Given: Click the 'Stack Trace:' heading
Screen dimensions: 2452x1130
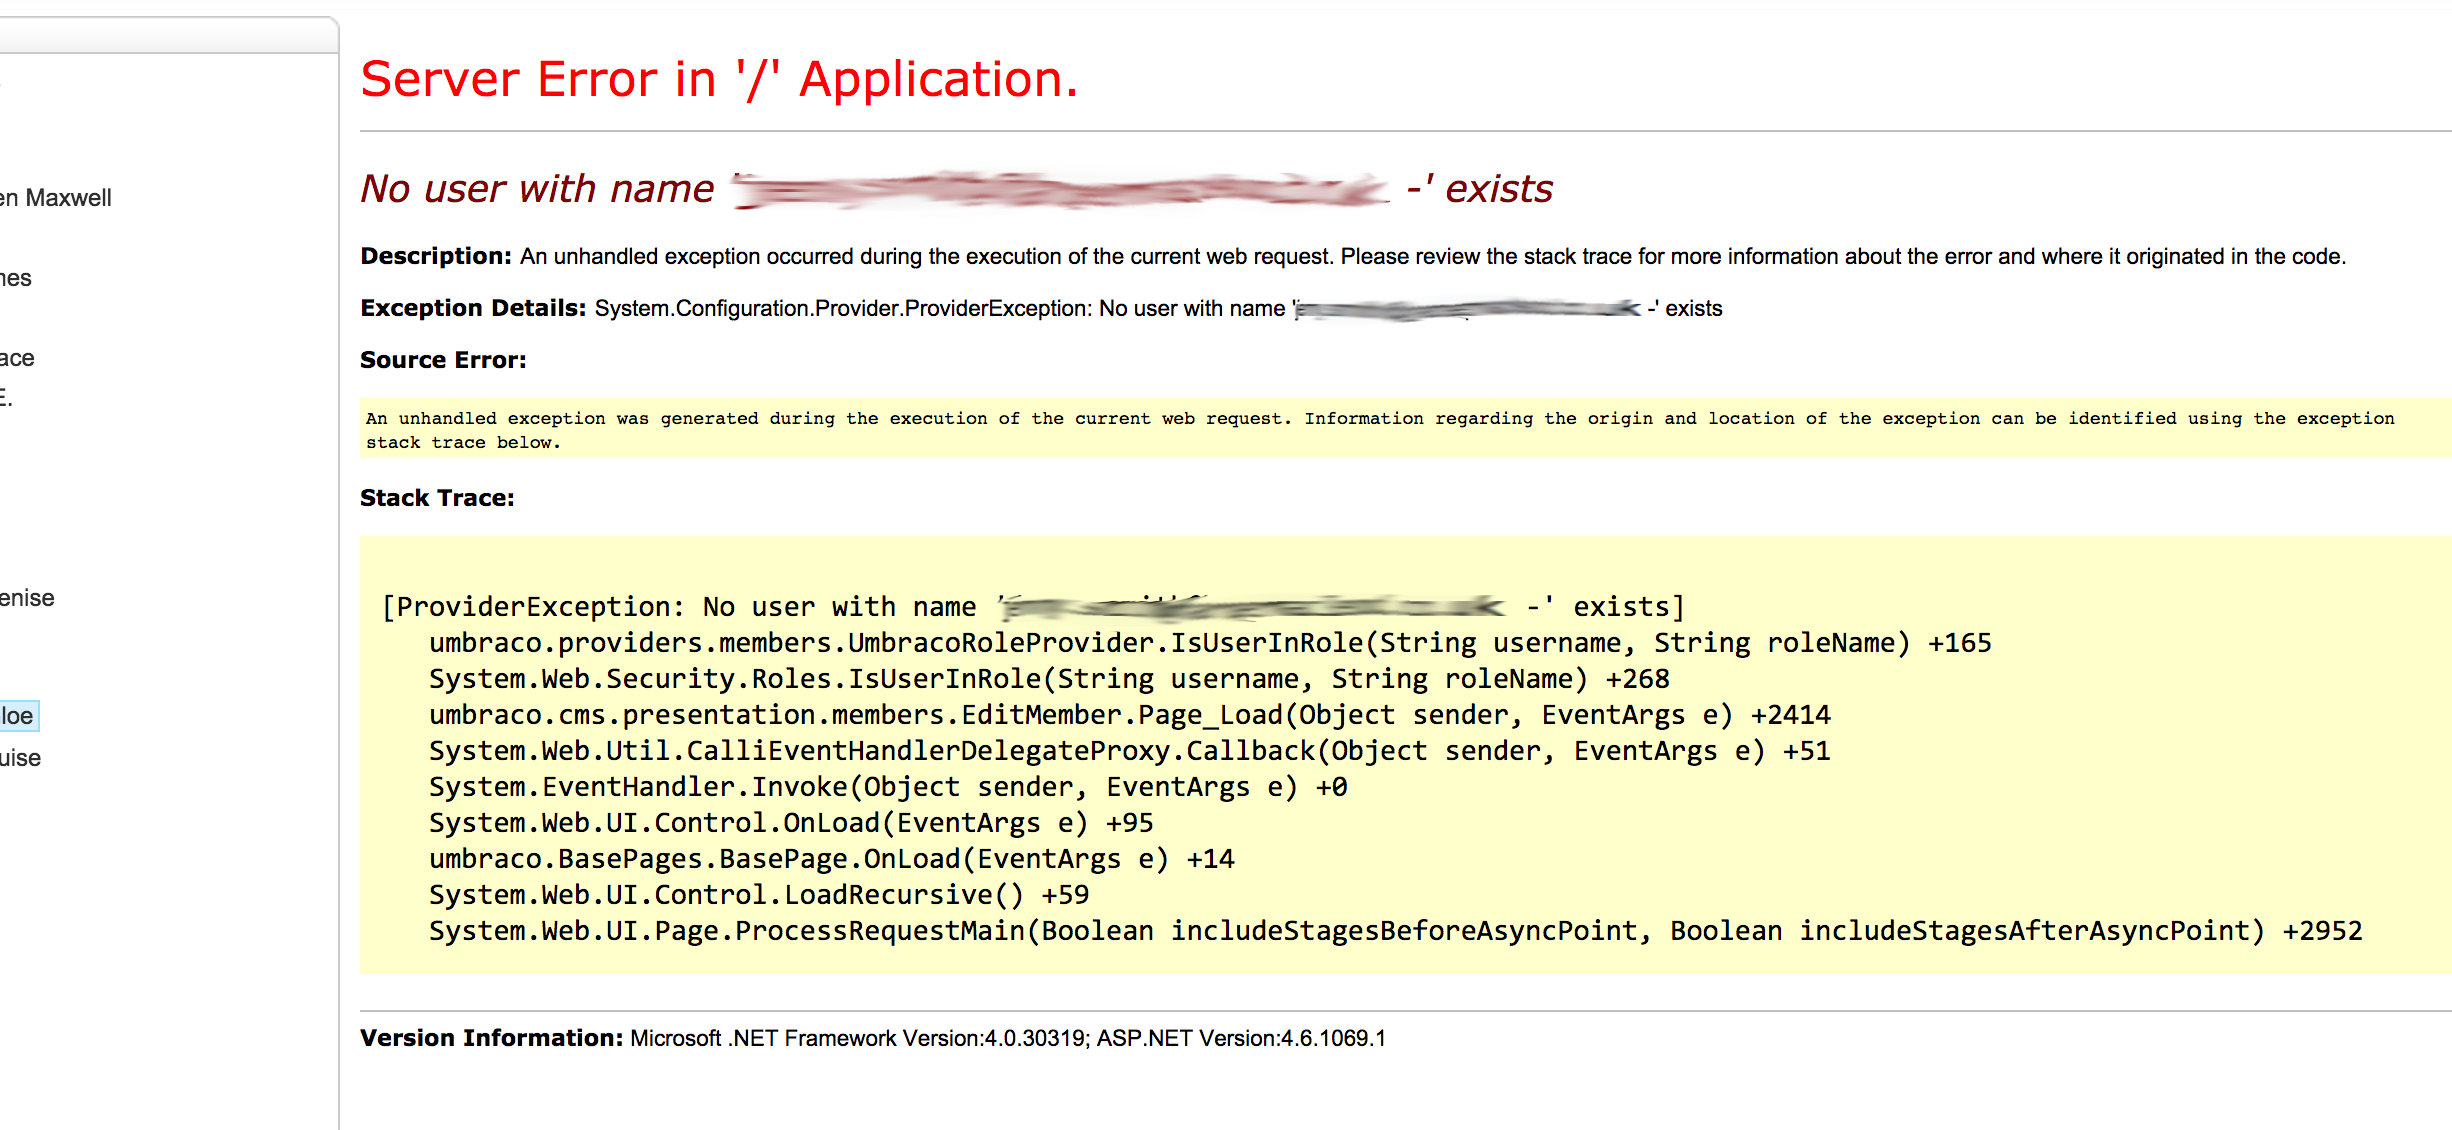Looking at the screenshot, I should [437, 498].
